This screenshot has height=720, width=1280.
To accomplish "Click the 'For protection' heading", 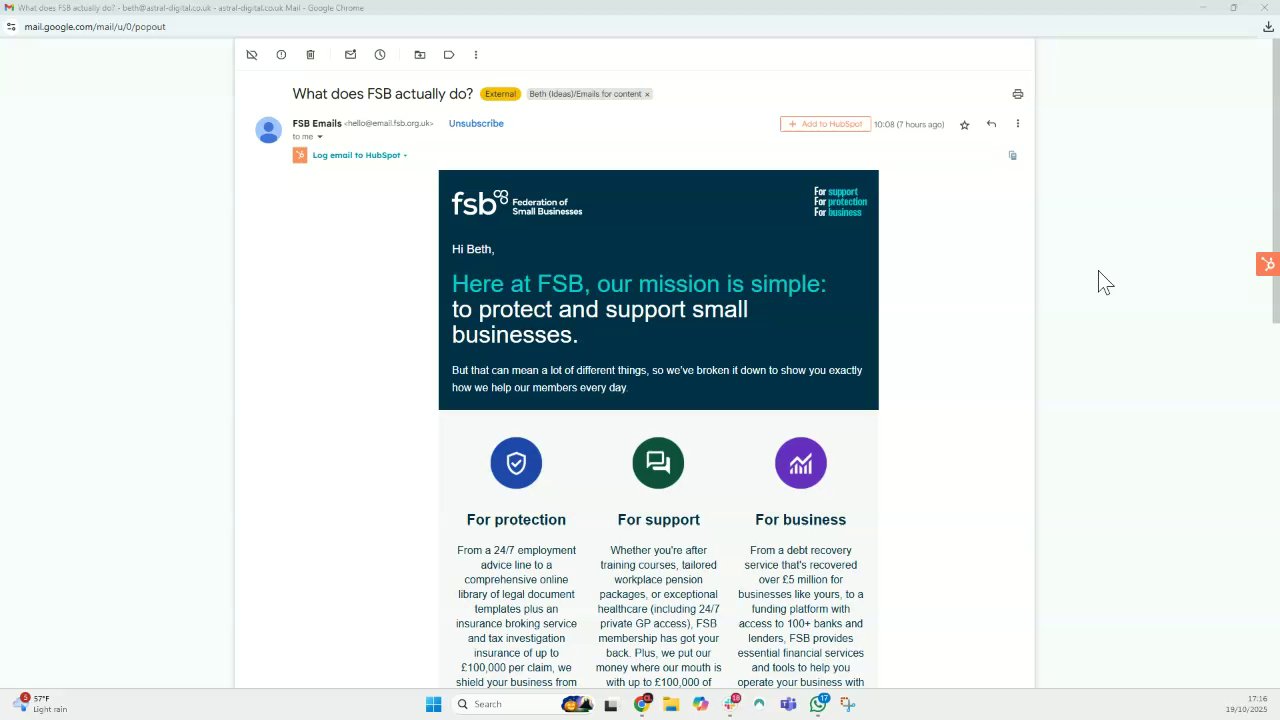I will pyautogui.click(x=516, y=520).
